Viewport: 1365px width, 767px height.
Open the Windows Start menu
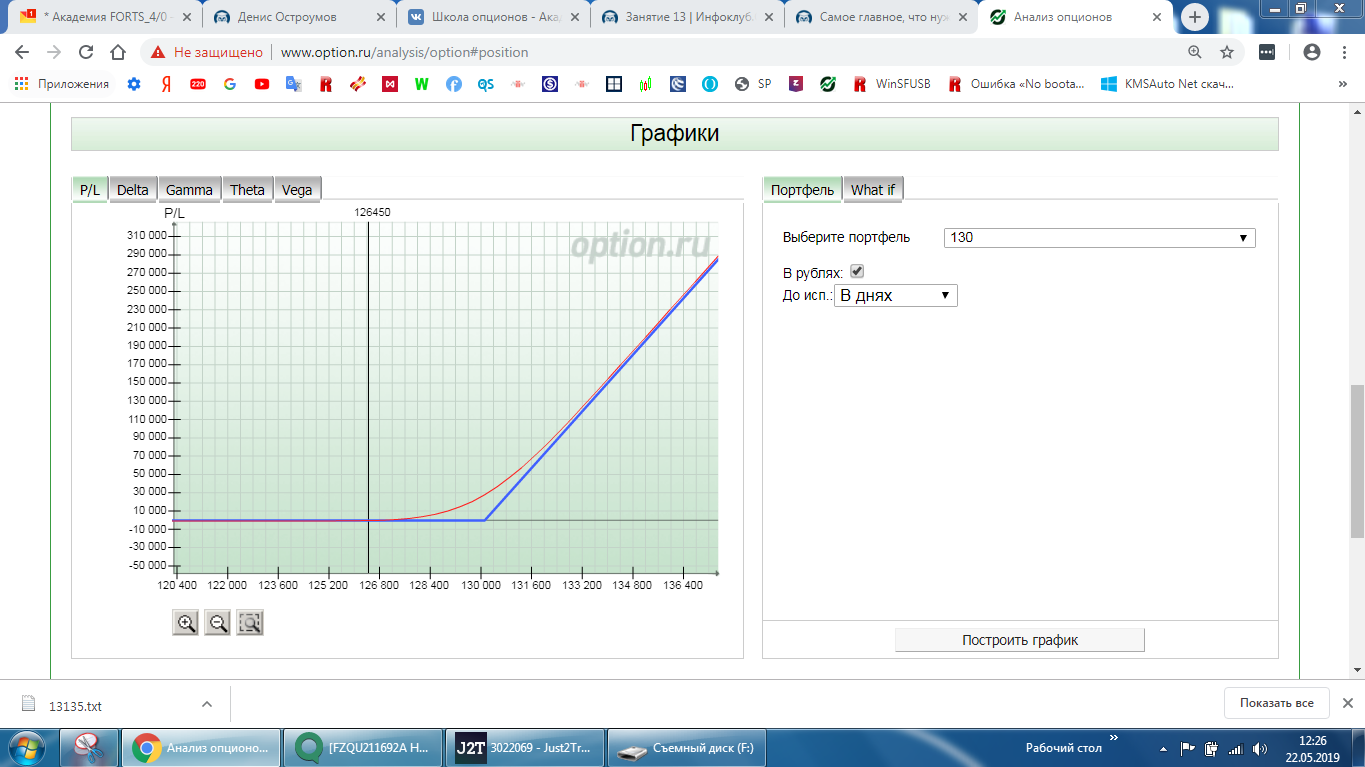(x=26, y=747)
